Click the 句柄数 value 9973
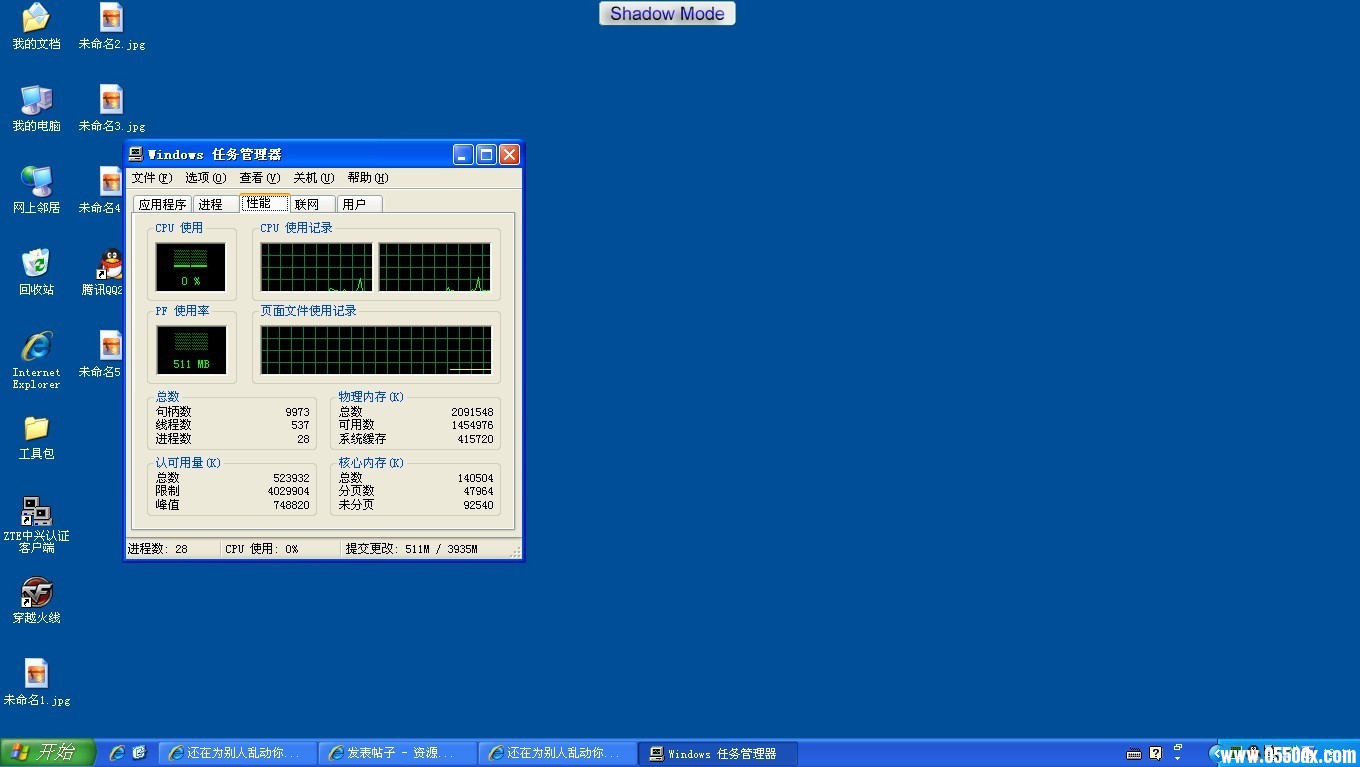 (x=297, y=412)
